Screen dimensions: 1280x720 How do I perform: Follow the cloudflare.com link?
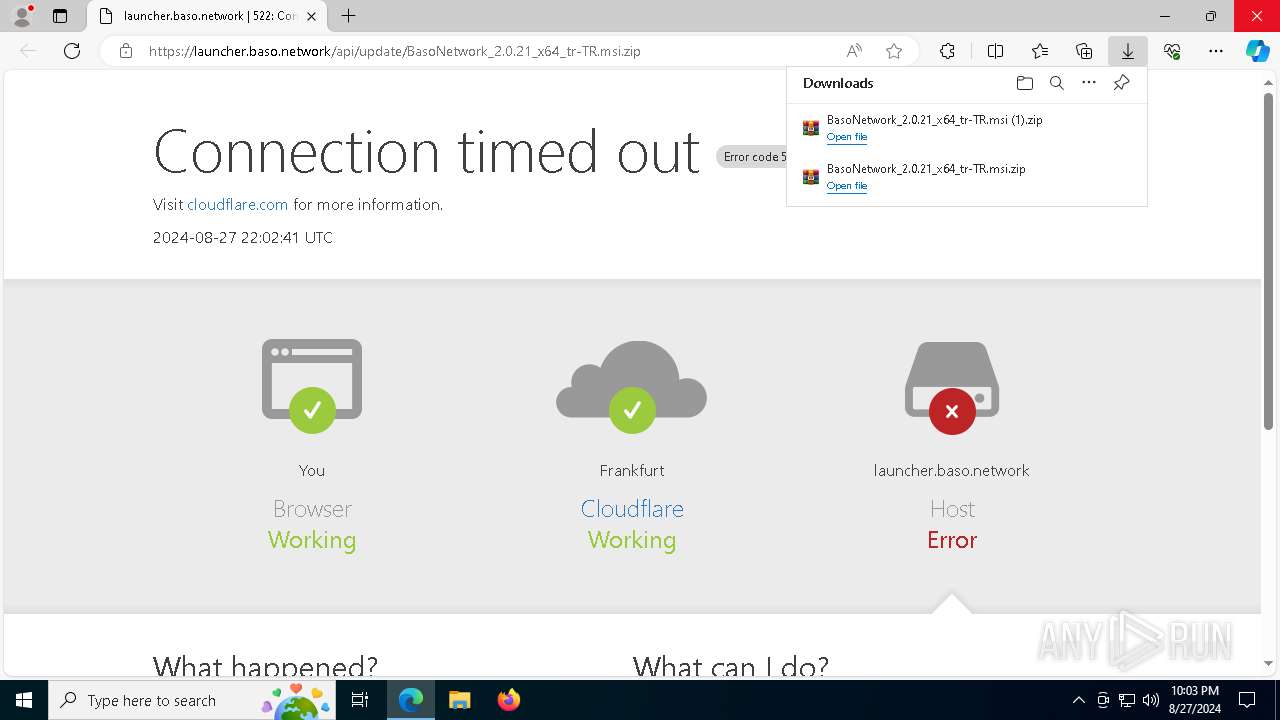coord(237,204)
